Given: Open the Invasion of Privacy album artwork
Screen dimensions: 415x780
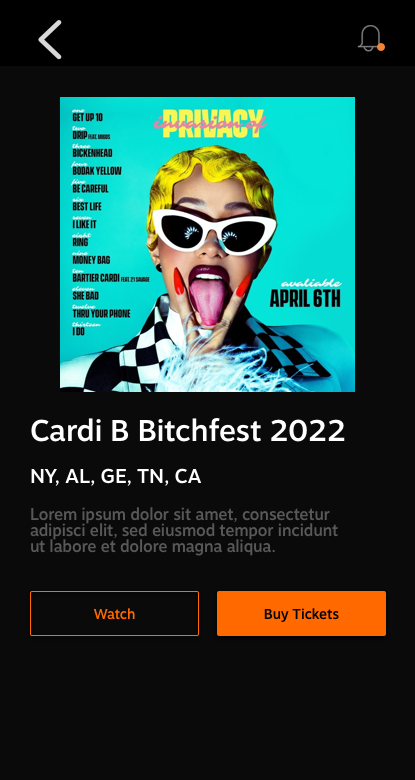Looking at the screenshot, I should click(208, 244).
